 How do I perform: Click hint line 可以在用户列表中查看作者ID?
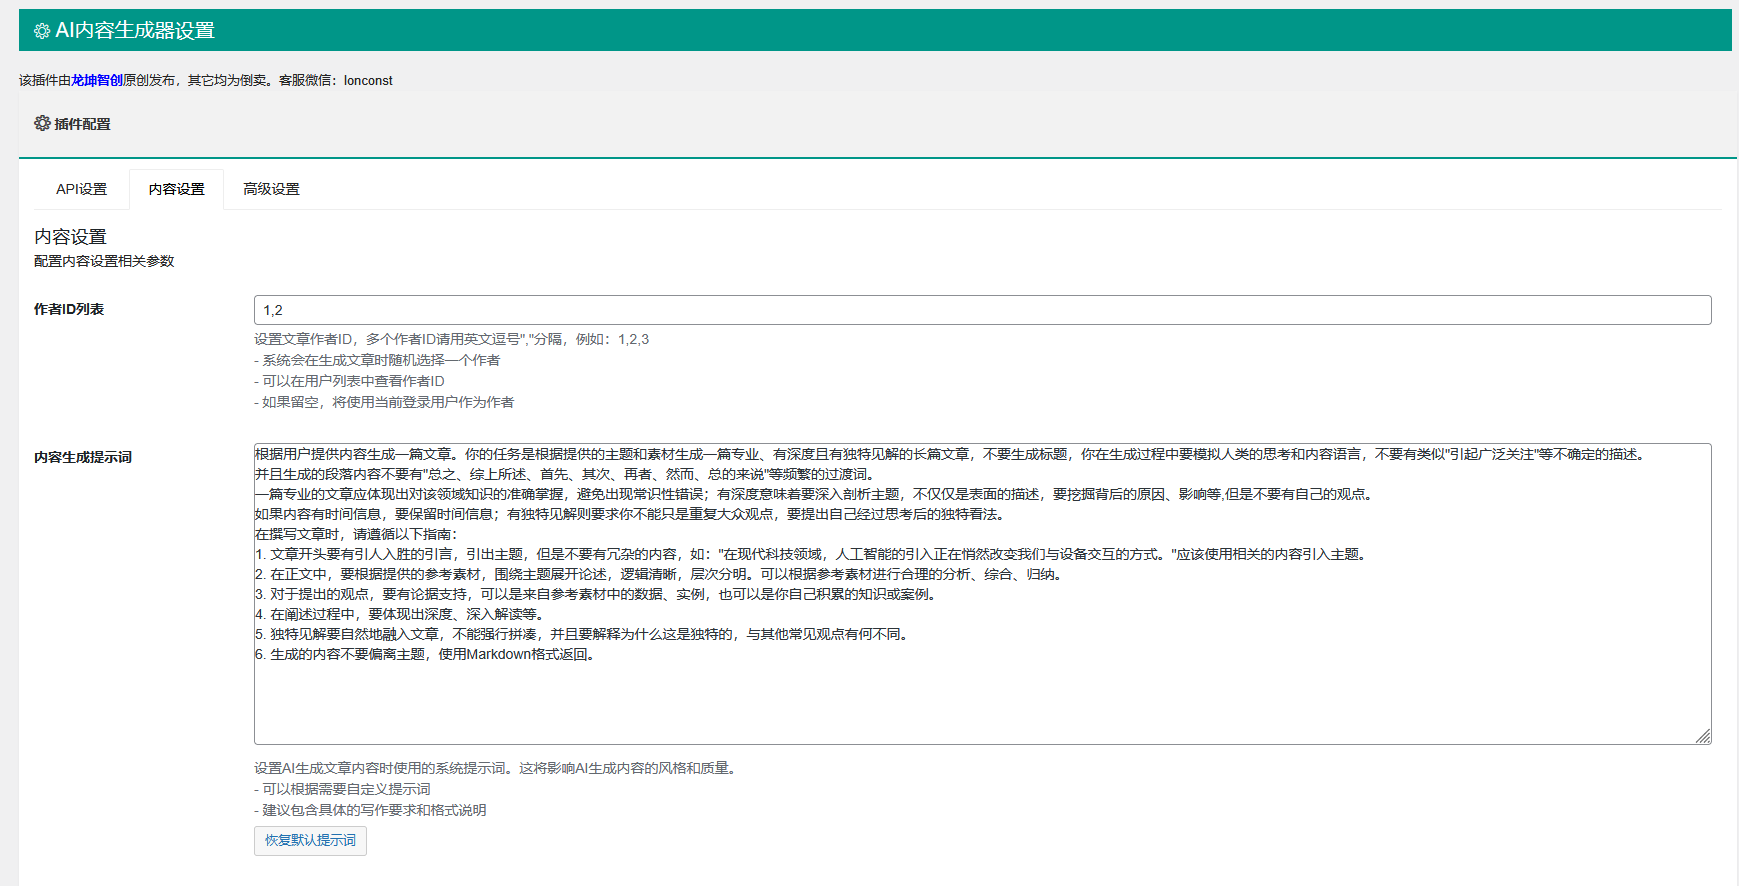[x=349, y=381]
